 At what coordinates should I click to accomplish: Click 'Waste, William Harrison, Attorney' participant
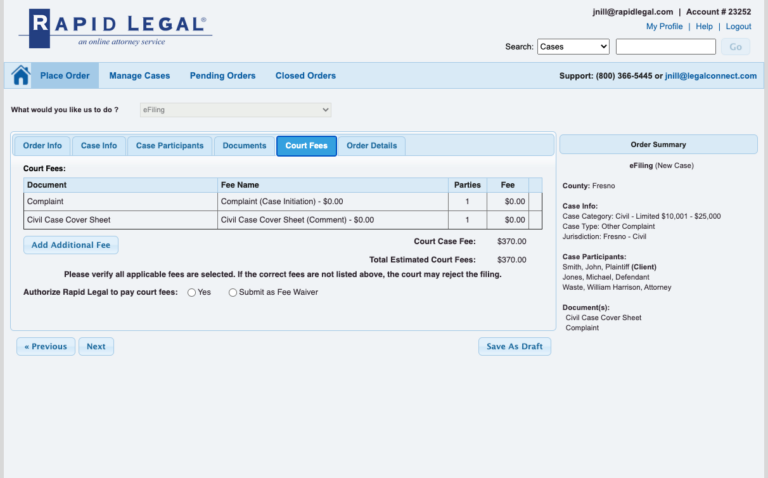click(x=617, y=287)
